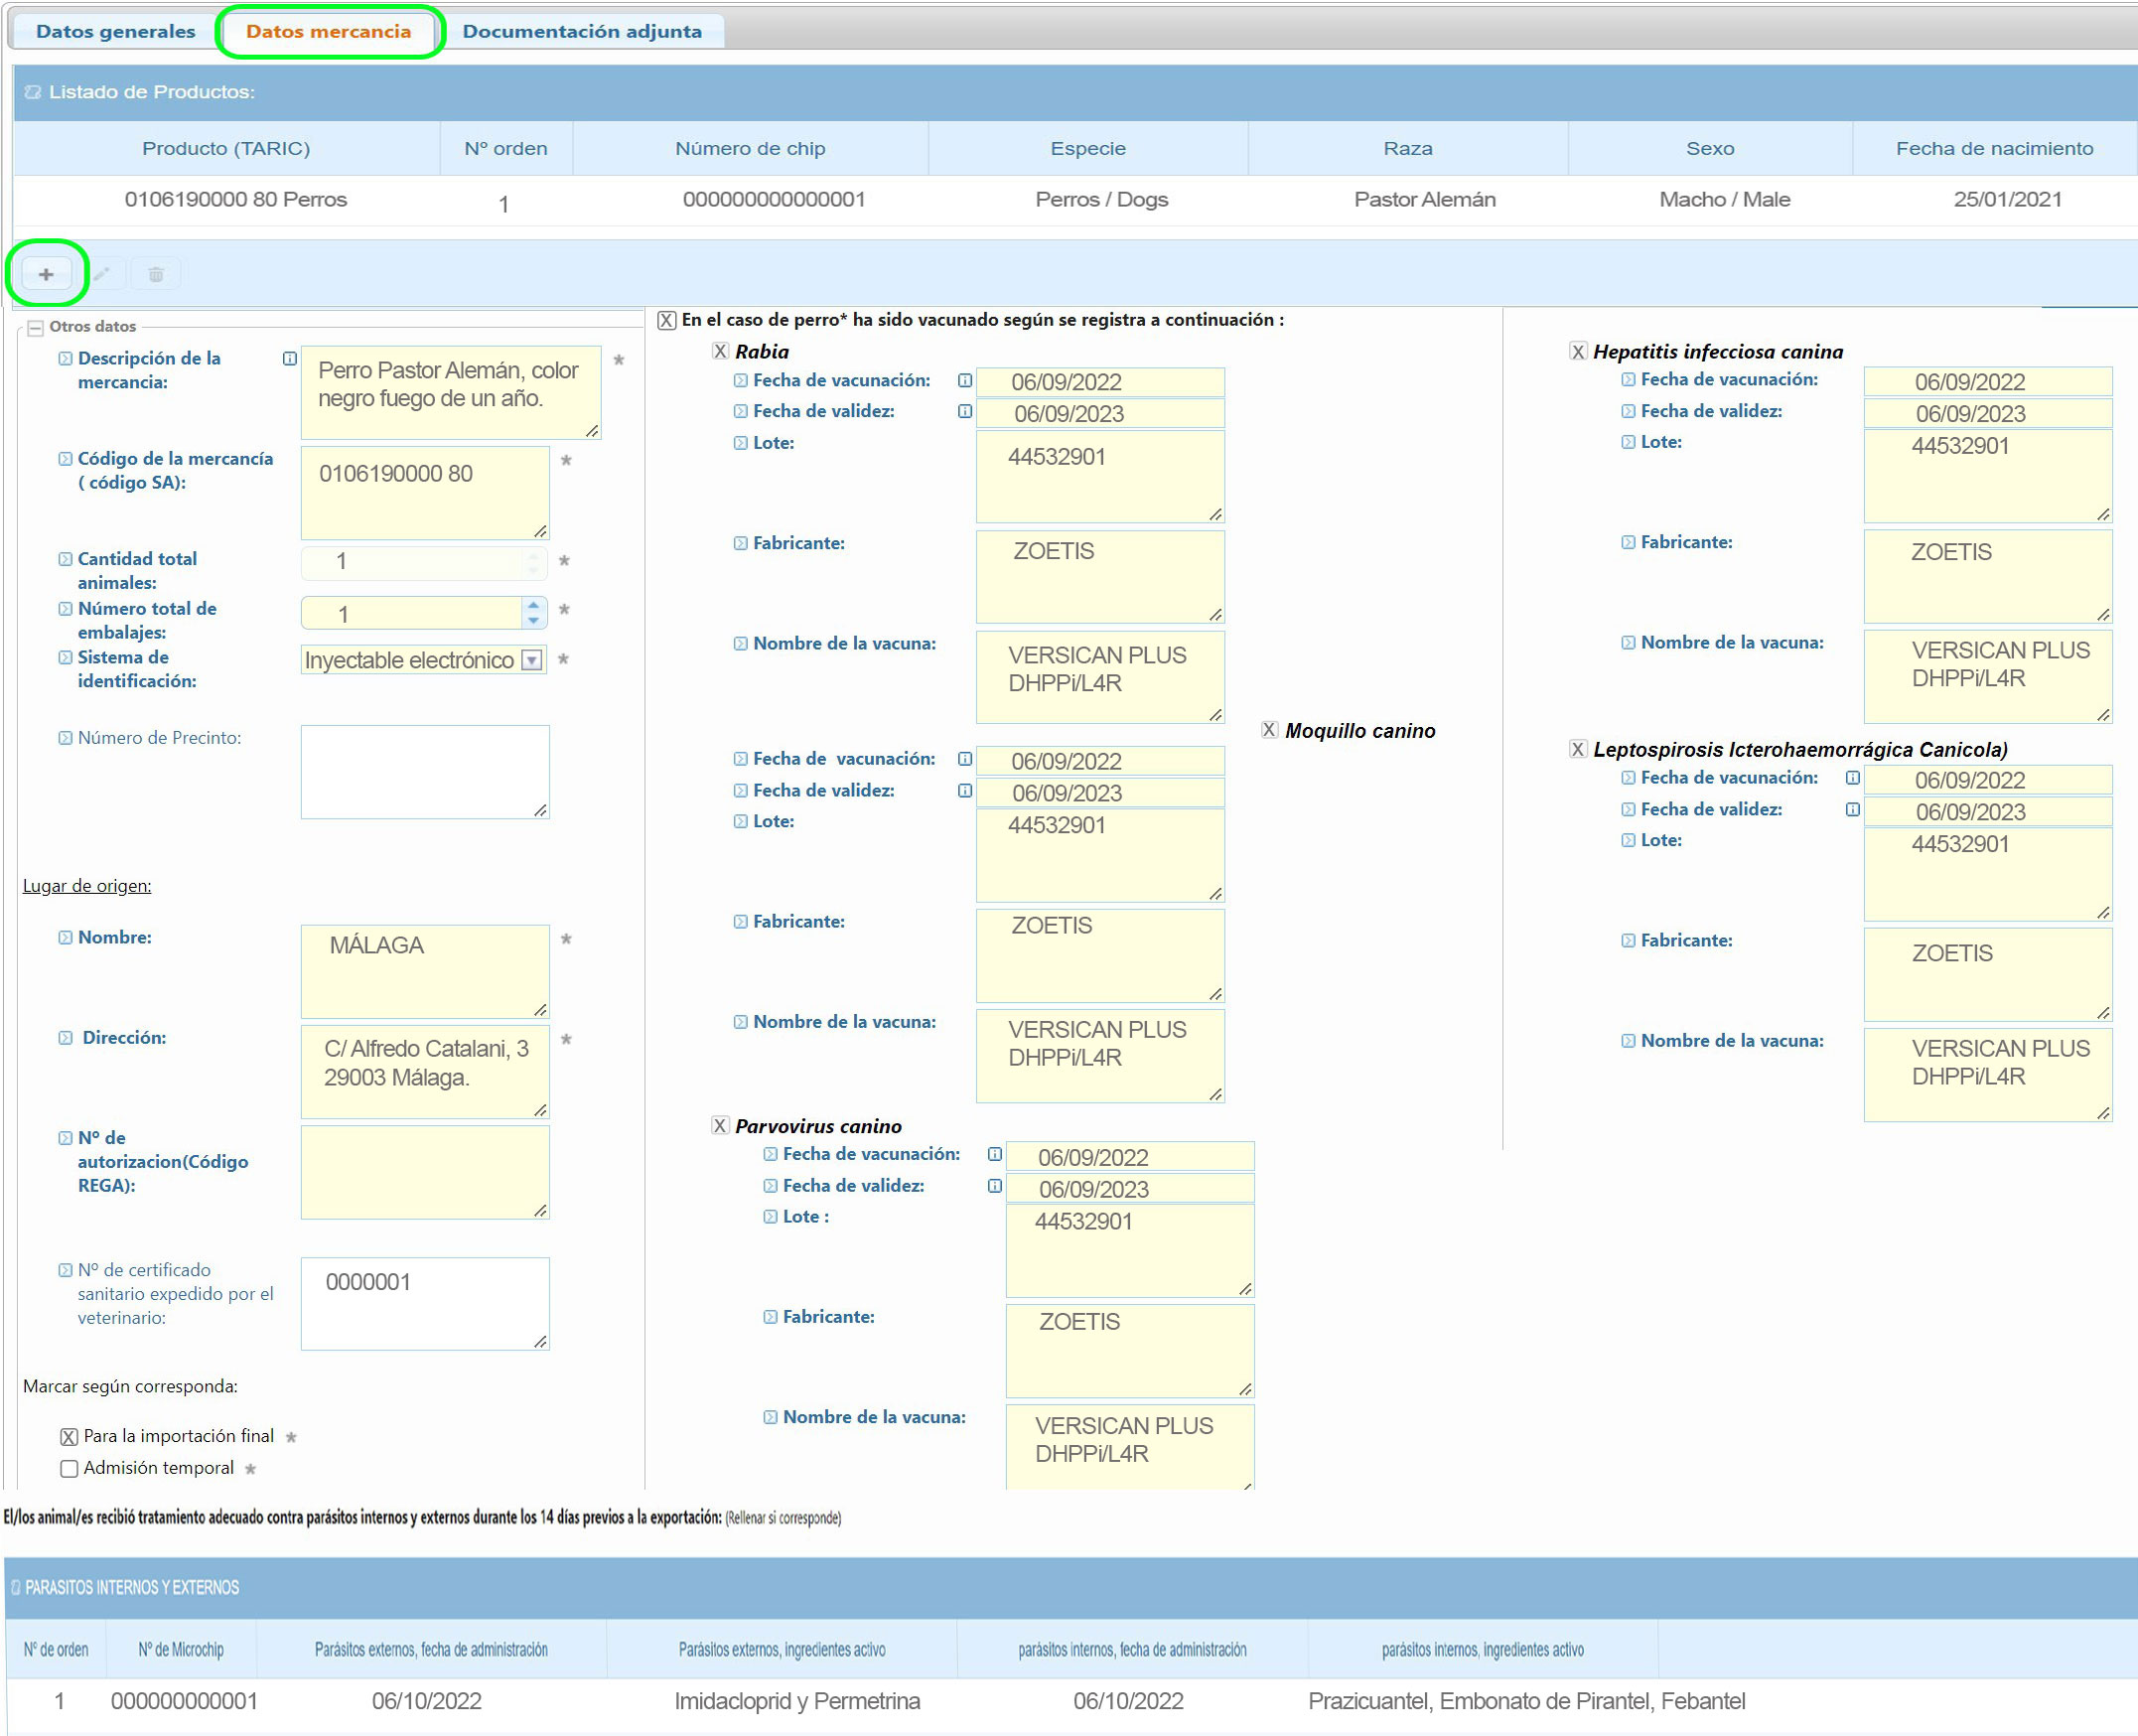The width and height of the screenshot is (2138, 1736).
Task: Click help arrow icon before Leptospirosis Fabricante
Action: click(x=1629, y=941)
